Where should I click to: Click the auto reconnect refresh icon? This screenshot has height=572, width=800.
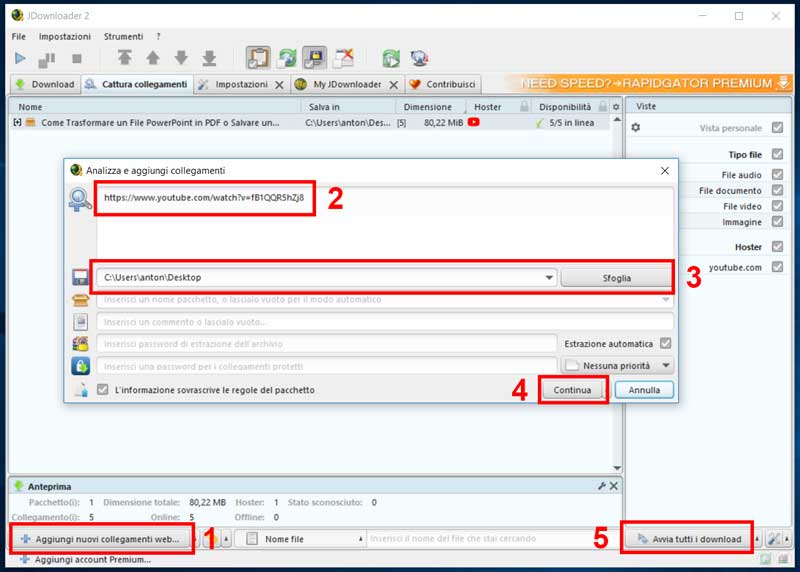[287, 58]
